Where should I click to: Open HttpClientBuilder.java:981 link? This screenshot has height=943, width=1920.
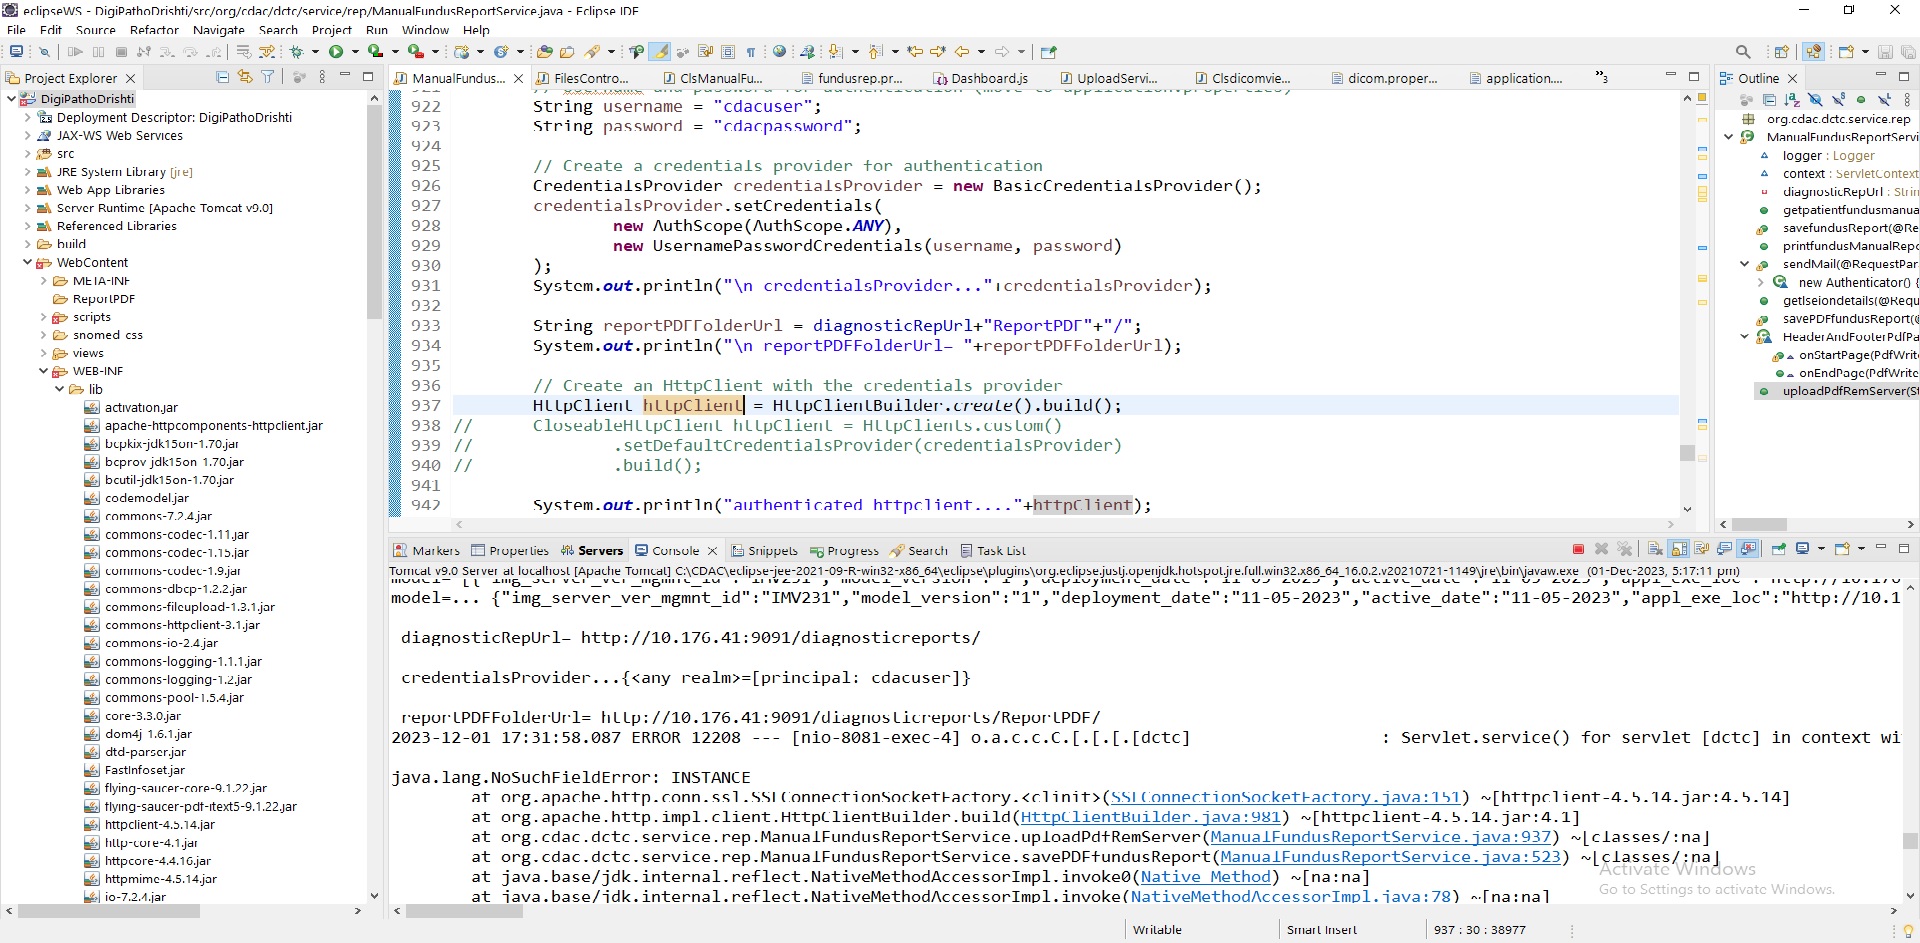(1150, 817)
